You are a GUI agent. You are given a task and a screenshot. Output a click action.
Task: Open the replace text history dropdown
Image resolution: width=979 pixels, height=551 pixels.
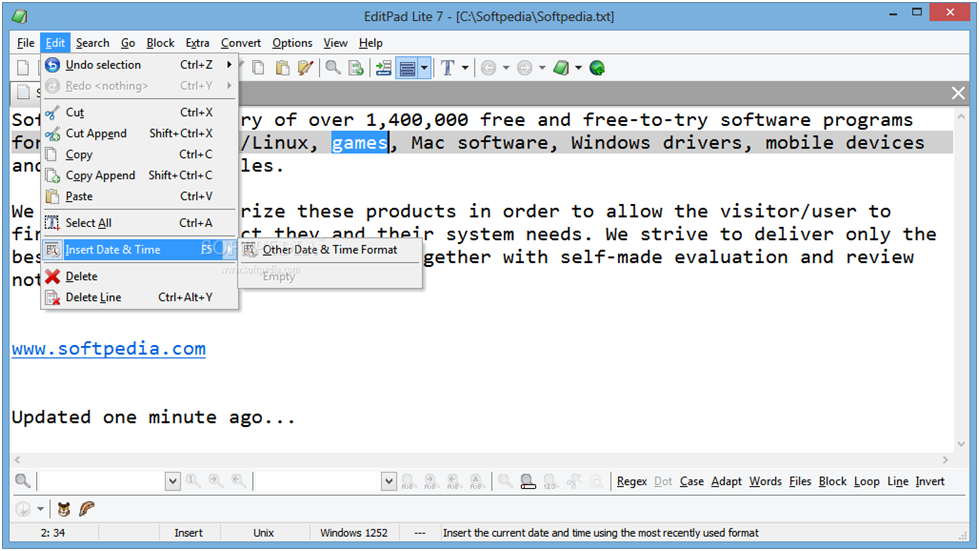click(x=388, y=481)
